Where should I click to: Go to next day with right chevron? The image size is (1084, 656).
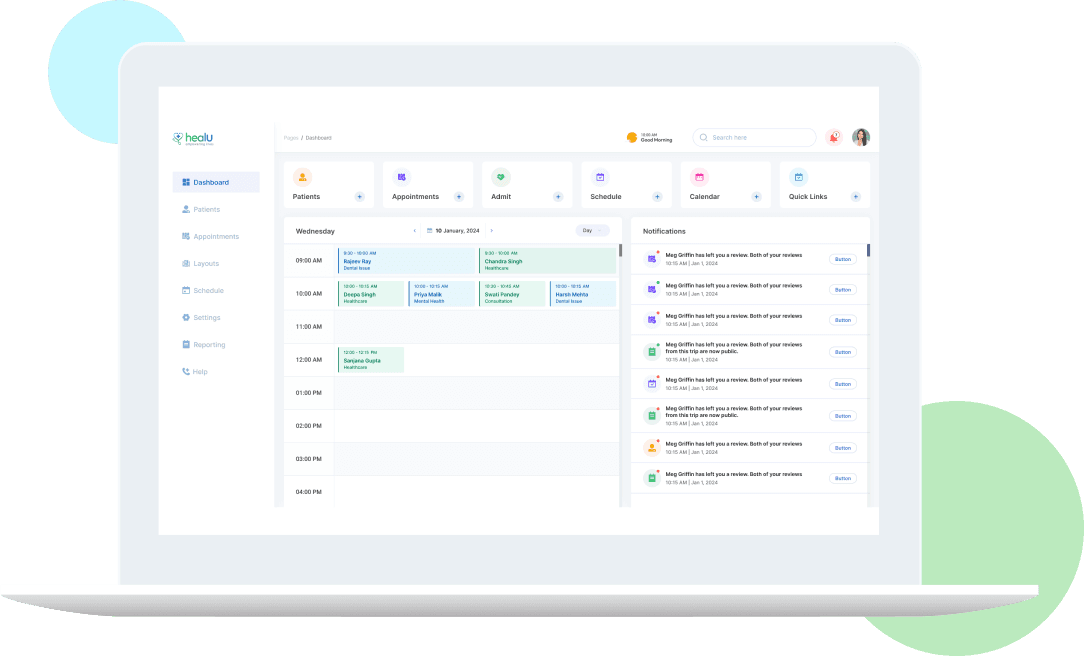coord(491,231)
